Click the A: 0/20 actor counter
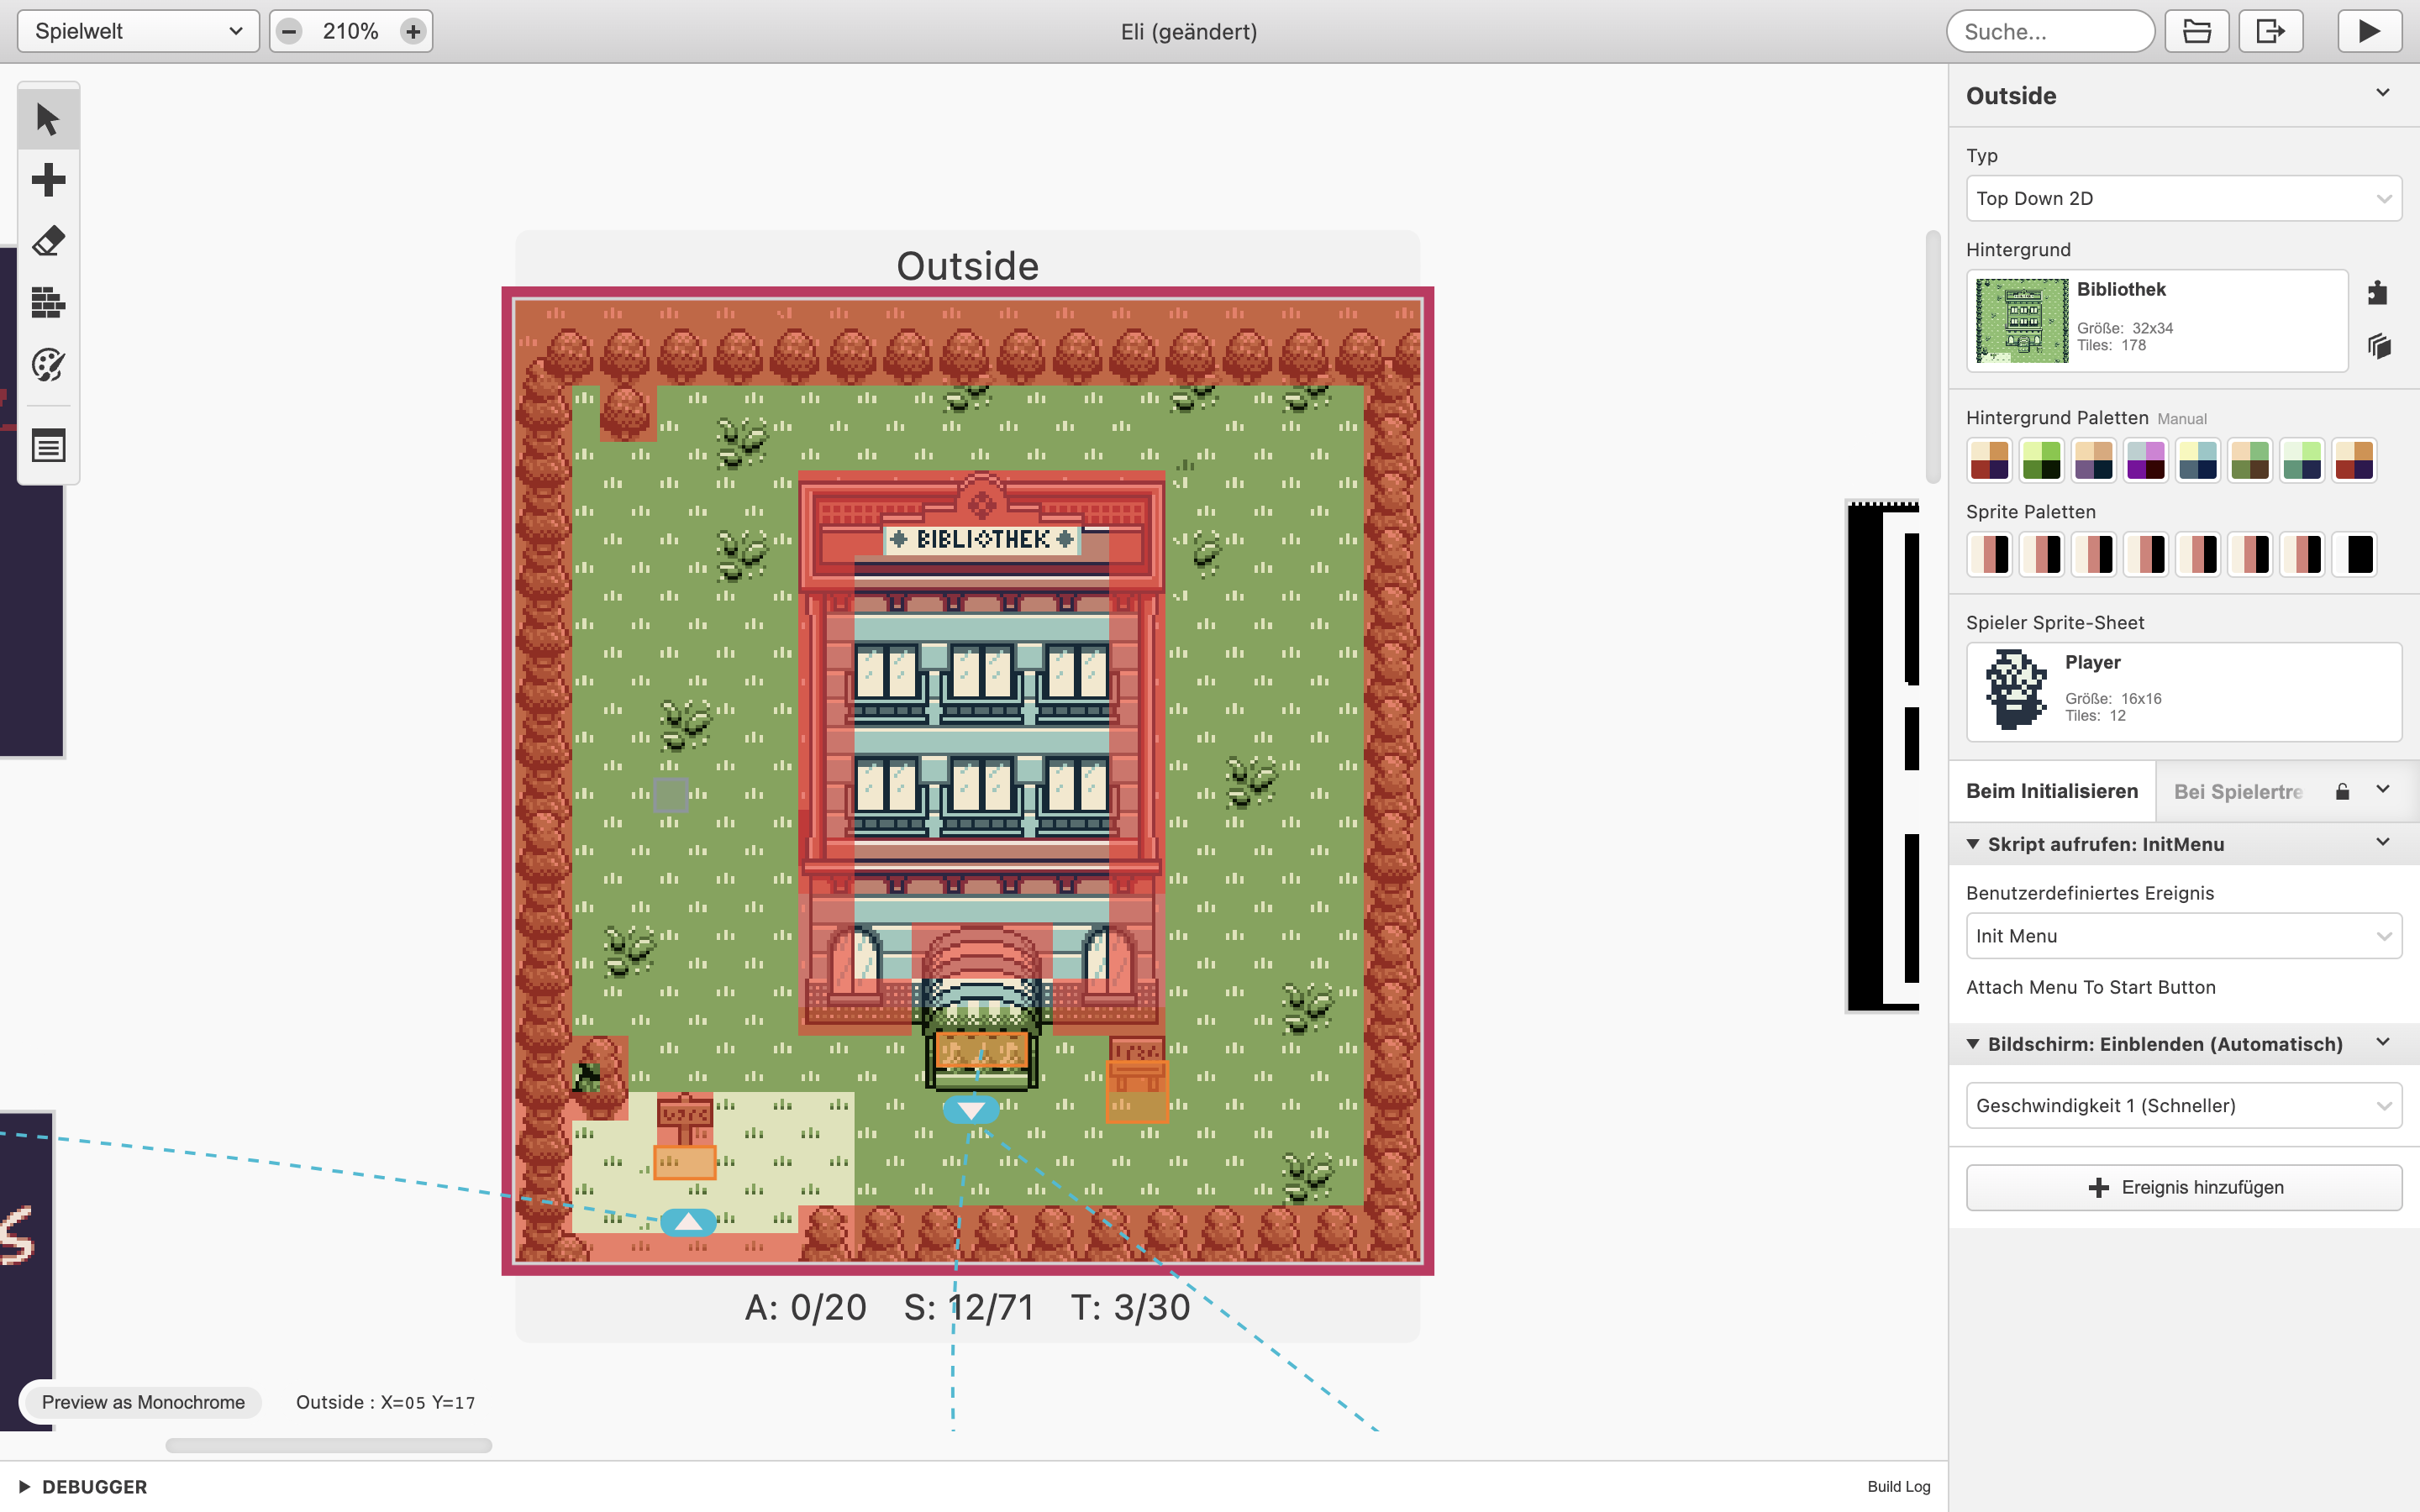The height and width of the screenshot is (1512, 2420). [805, 1307]
